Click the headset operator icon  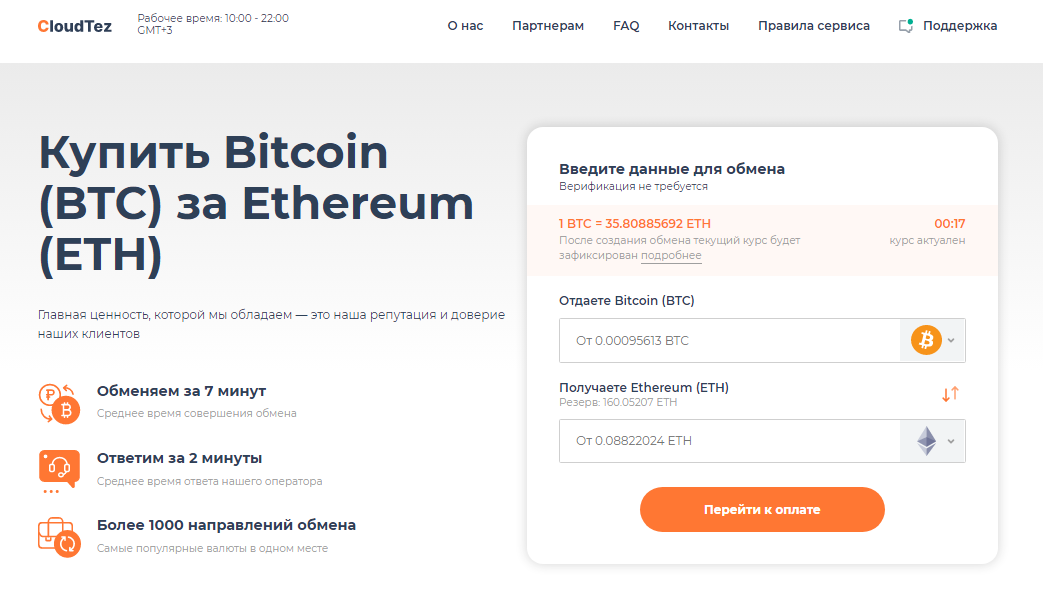[x=59, y=471]
